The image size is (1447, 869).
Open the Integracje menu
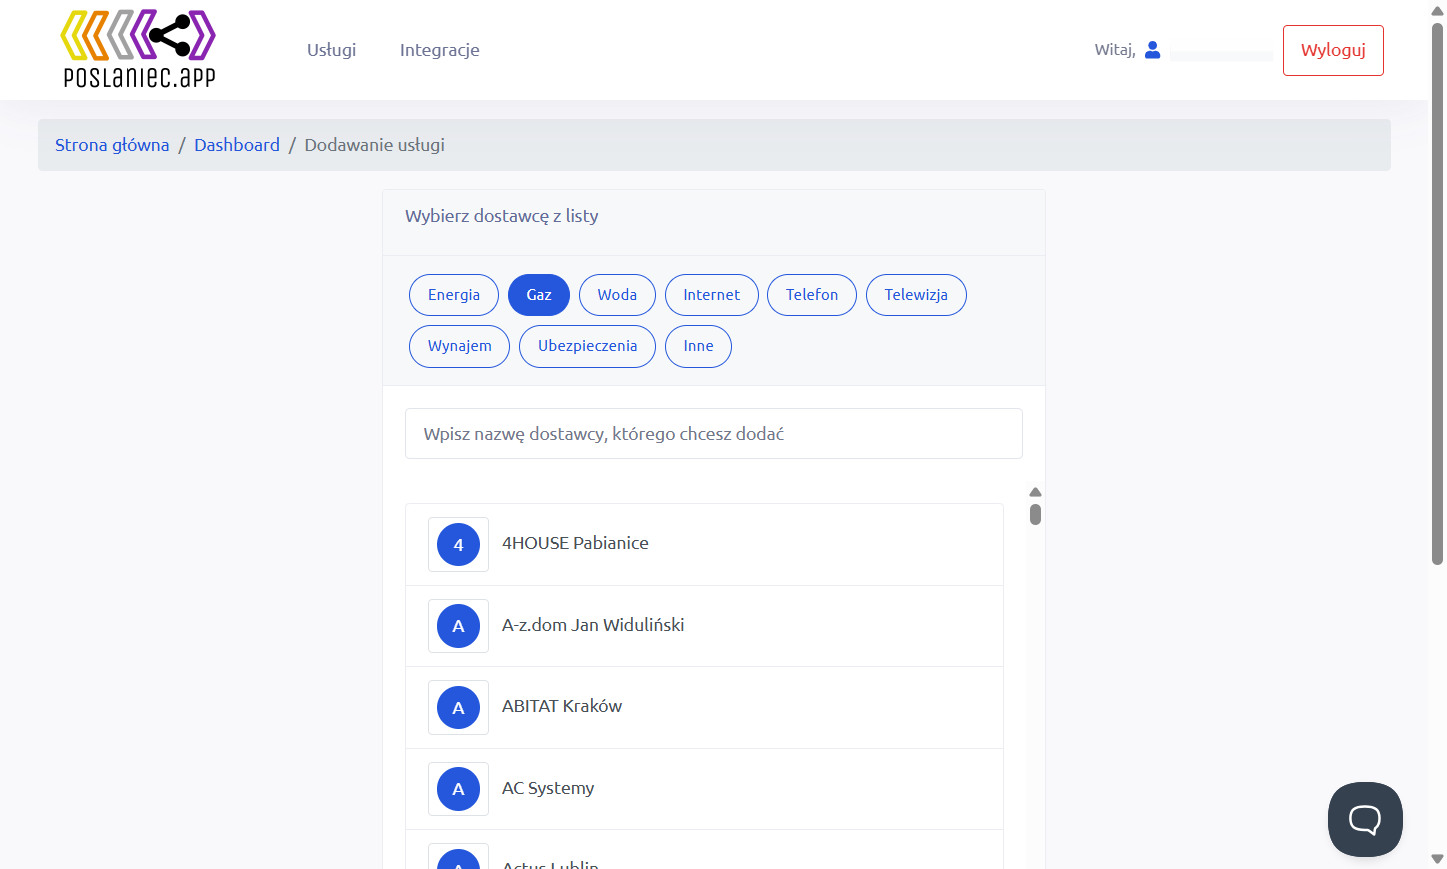pos(440,50)
